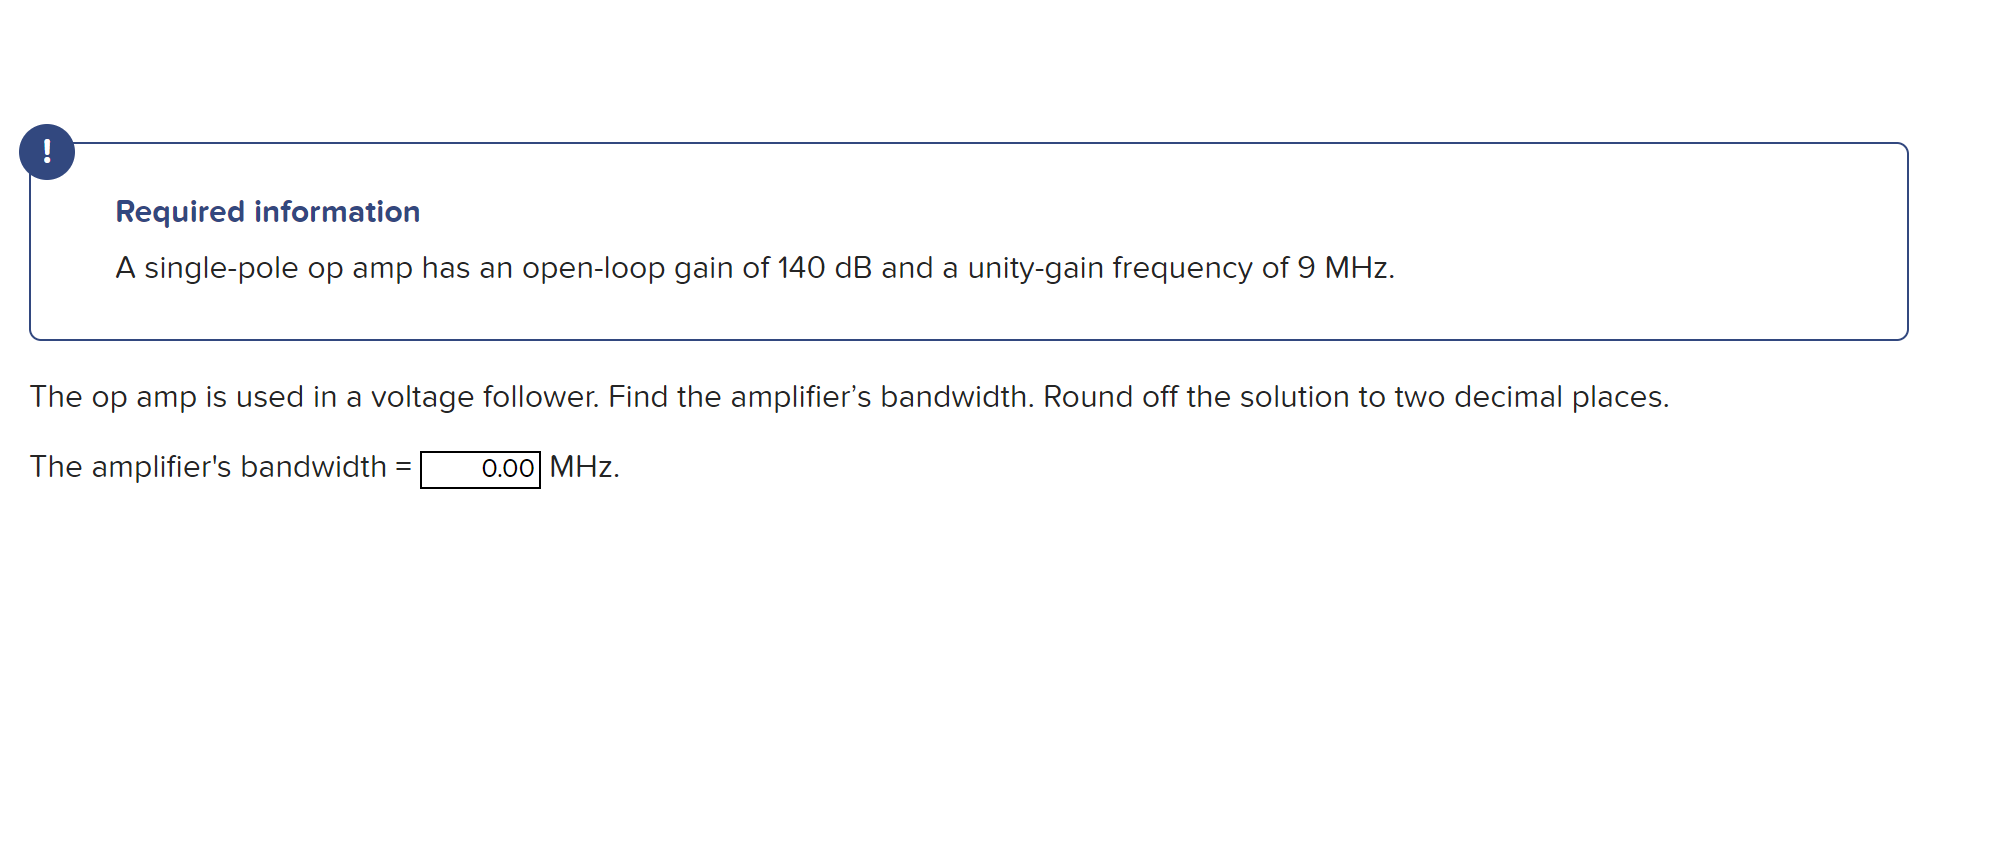The image size is (1994, 846).
Task: Click the circular icon attached to the panel
Action: [47, 152]
